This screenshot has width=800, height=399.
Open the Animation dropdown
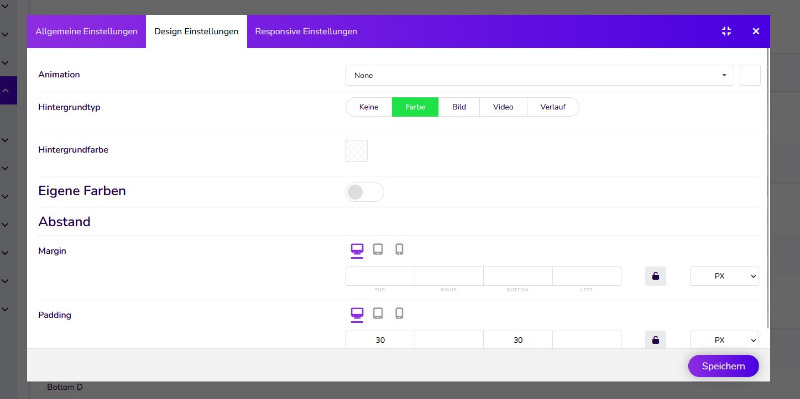[x=539, y=75]
